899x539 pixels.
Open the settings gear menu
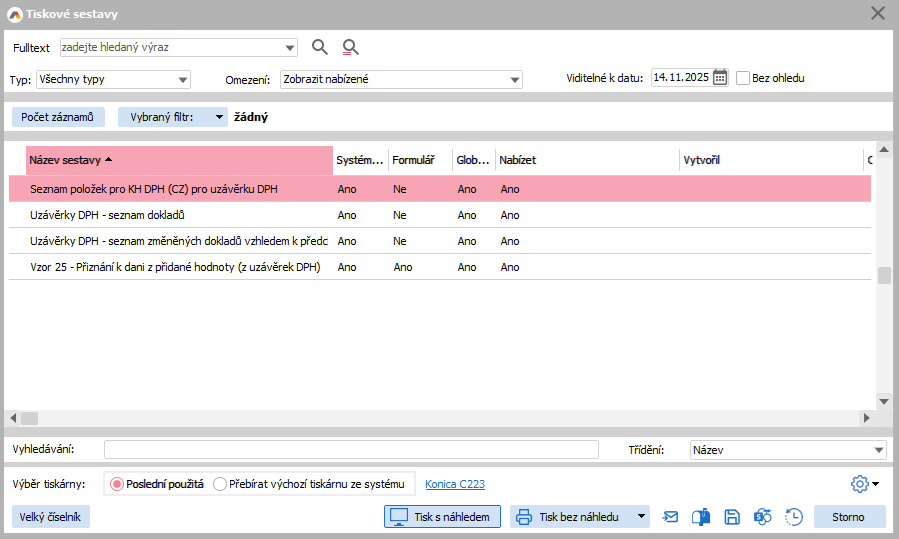(863, 484)
